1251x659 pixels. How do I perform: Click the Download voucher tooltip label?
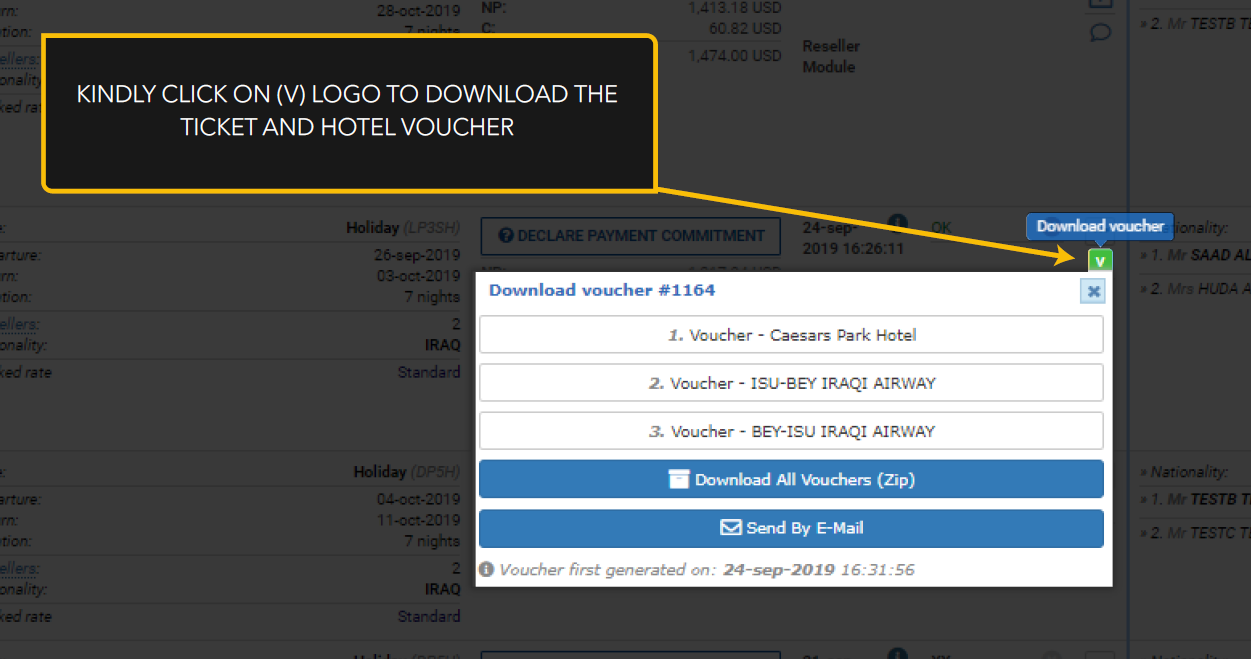(x=1099, y=226)
